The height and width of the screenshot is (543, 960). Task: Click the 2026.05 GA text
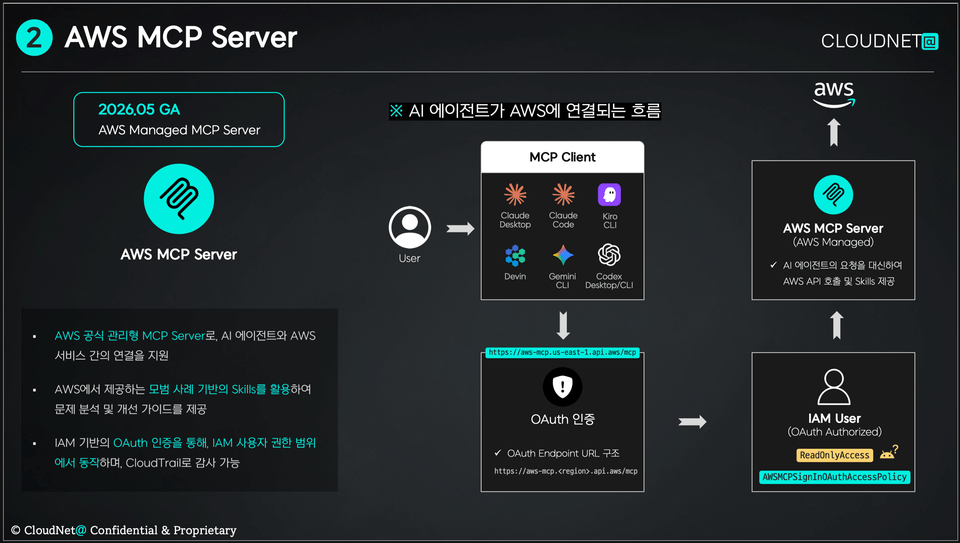(x=139, y=110)
